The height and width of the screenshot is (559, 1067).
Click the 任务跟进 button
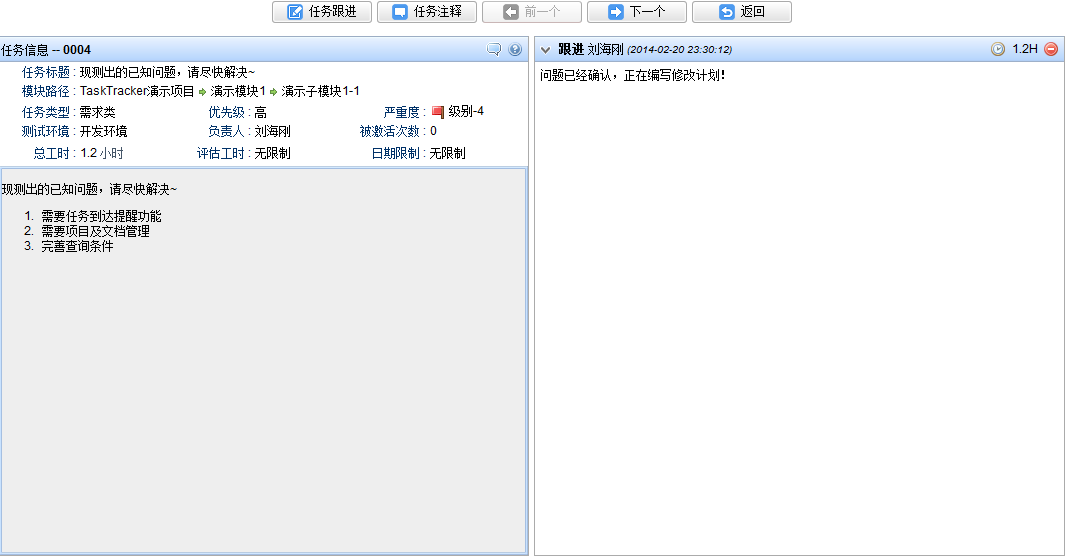322,12
